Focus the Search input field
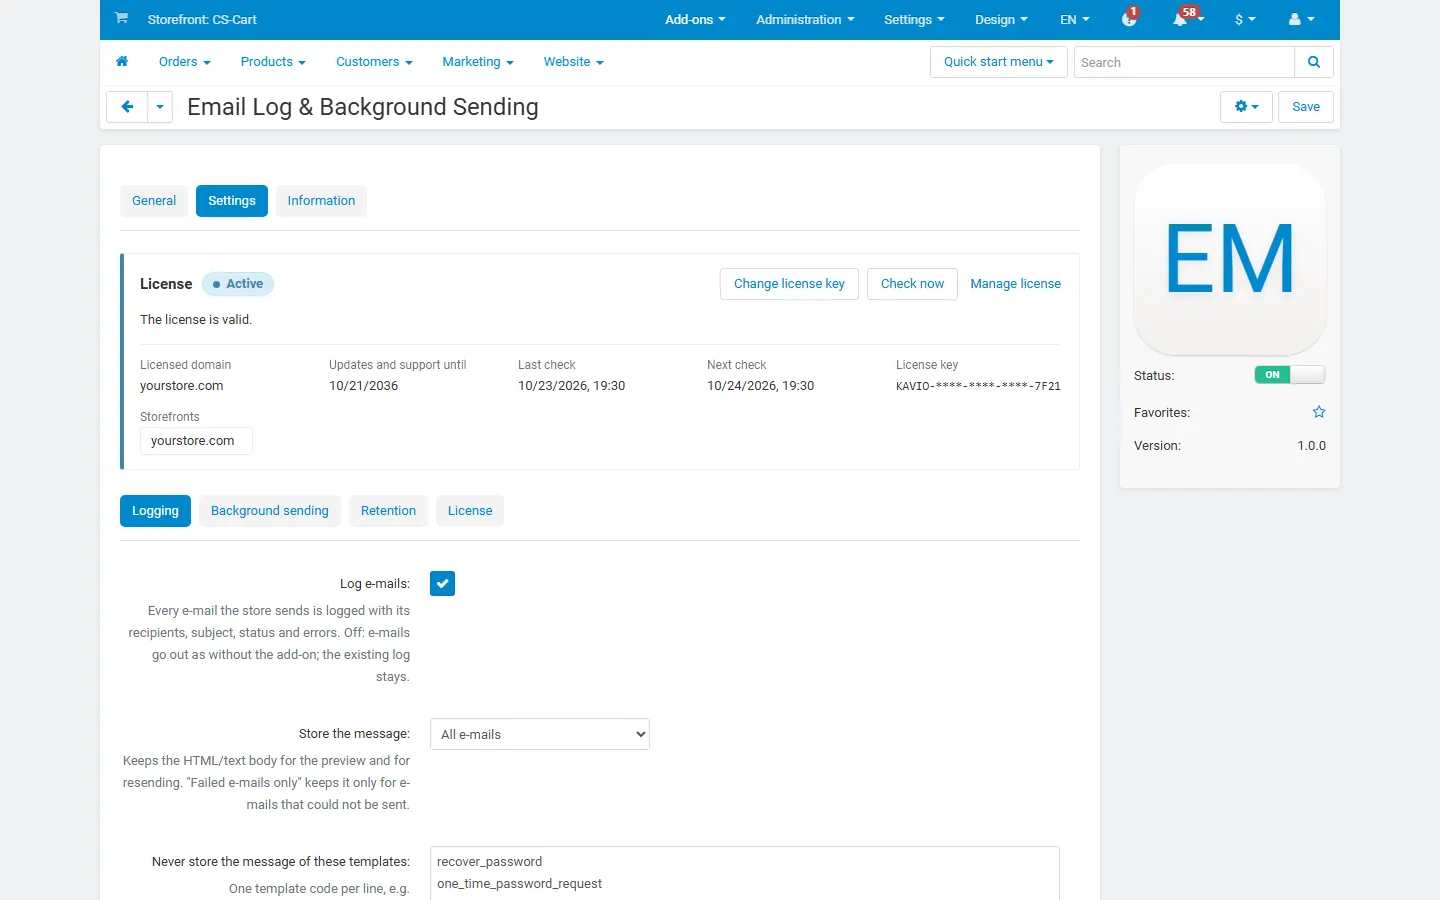Screen dimensions: 1440x900 coord(1184,62)
